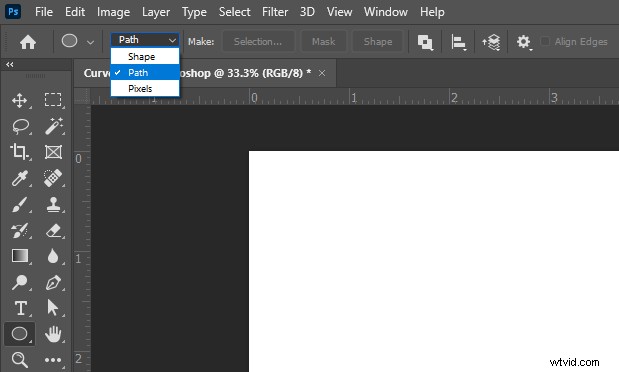Select the Hand tool

pyautogui.click(x=53, y=334)
